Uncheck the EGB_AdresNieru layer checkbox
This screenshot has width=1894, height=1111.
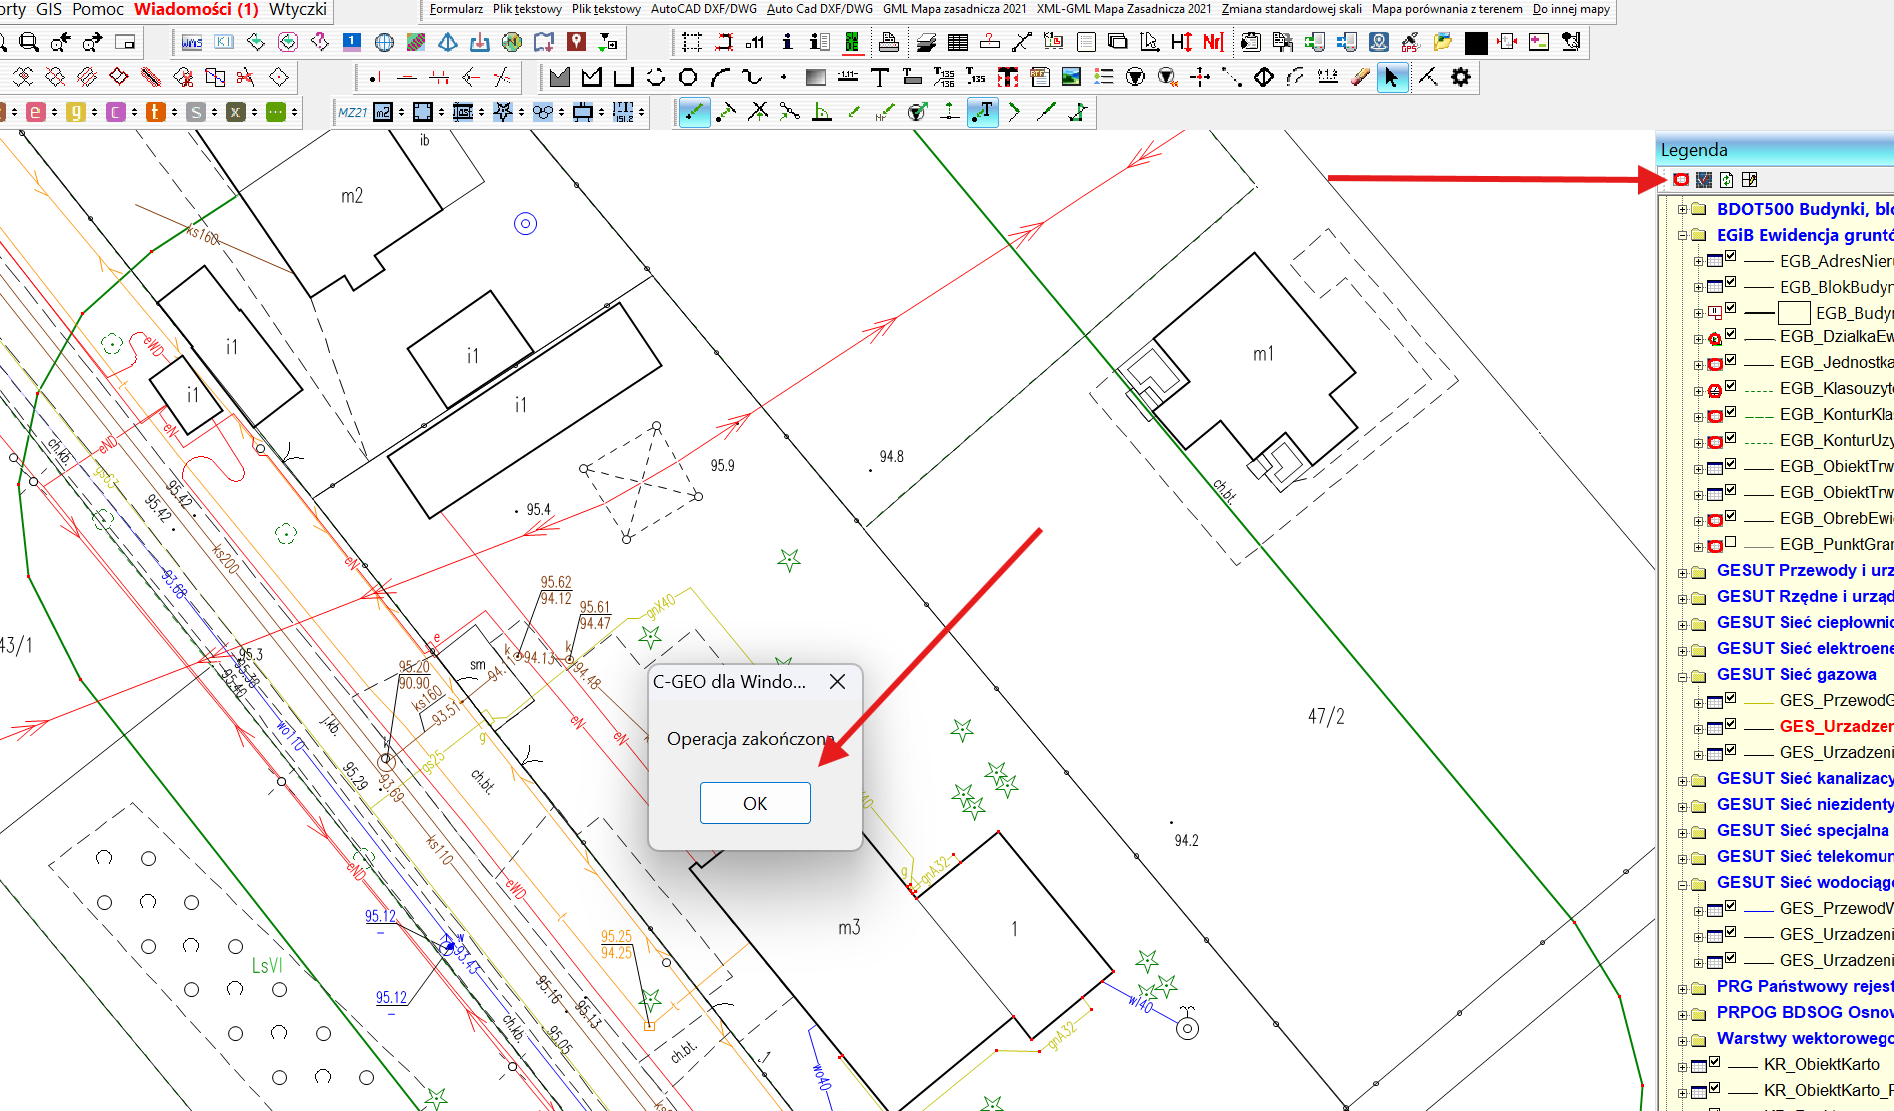(1730, 257)
